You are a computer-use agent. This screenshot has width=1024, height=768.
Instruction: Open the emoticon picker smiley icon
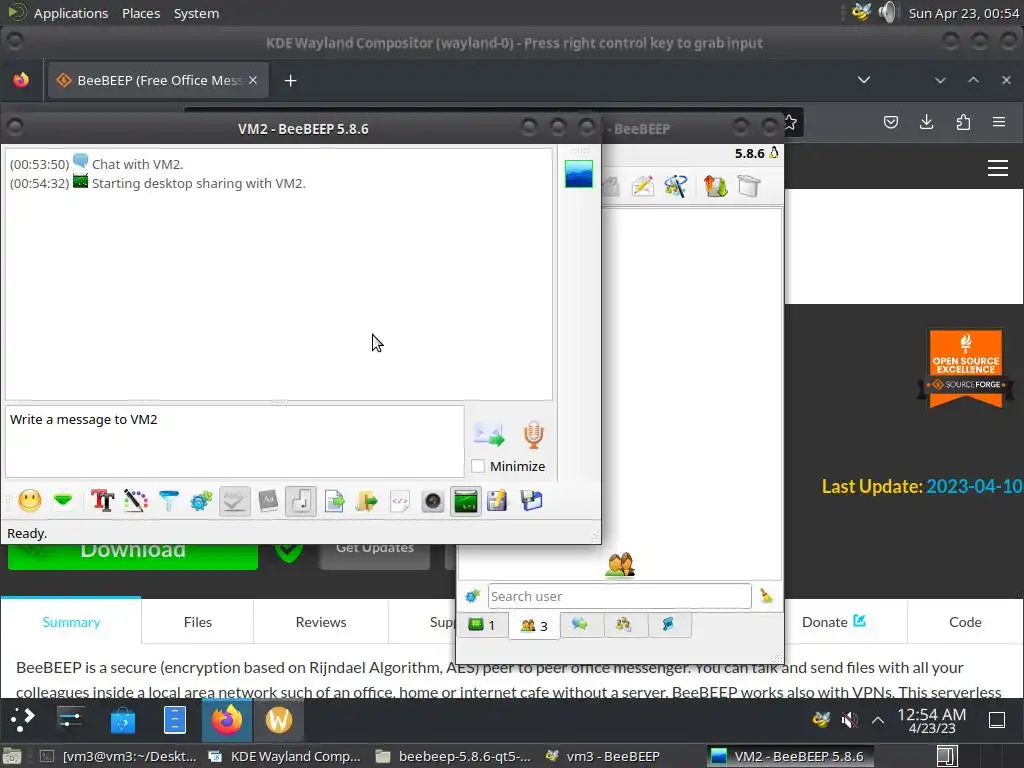[29, 501]
